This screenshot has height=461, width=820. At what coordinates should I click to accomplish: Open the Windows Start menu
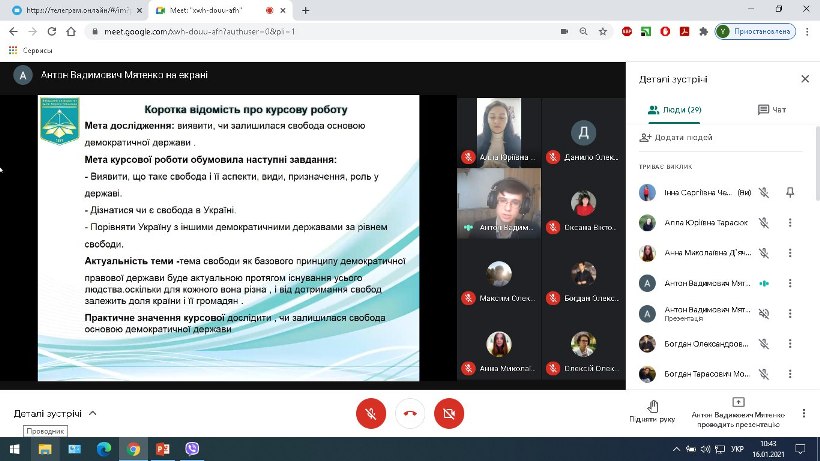coord(14,449)
